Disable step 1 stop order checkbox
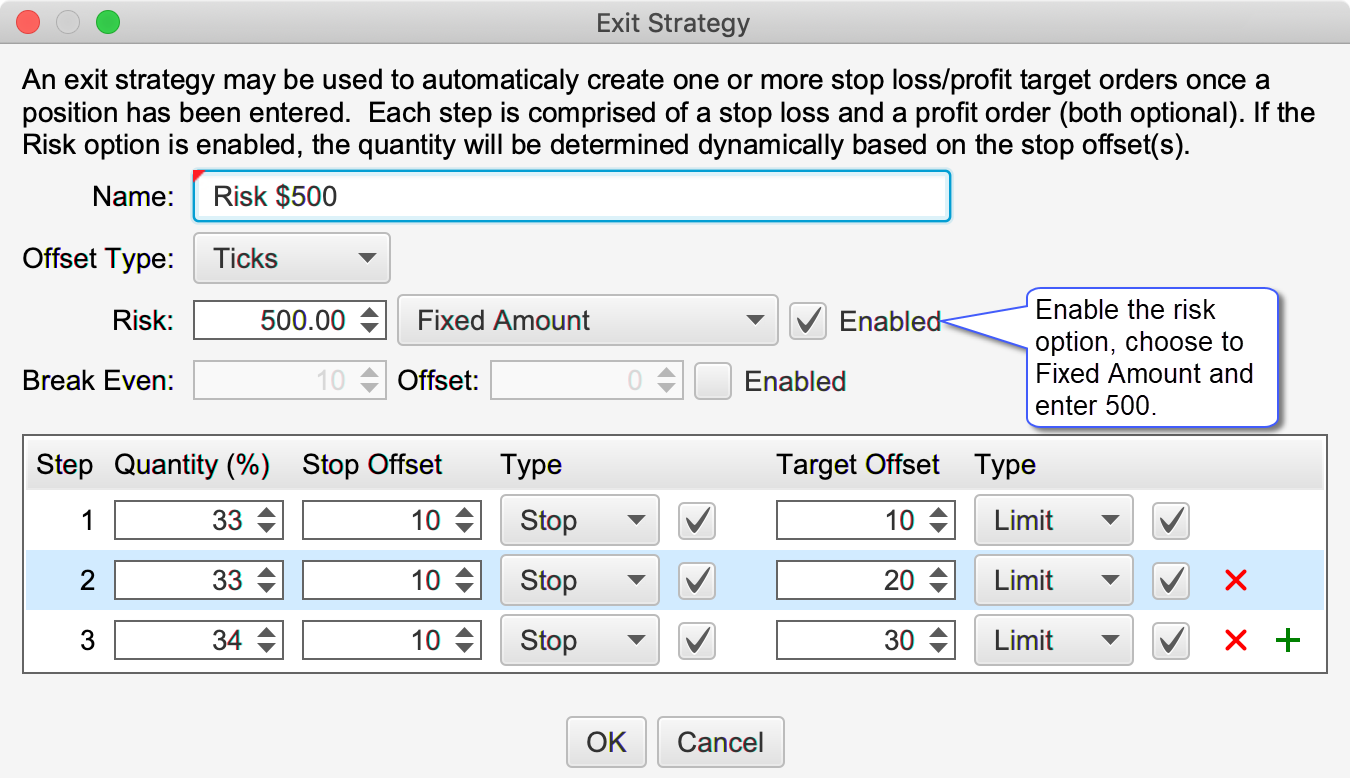Screen dimensions: 1350x778 pyautogui.click(x=697, y=520)
